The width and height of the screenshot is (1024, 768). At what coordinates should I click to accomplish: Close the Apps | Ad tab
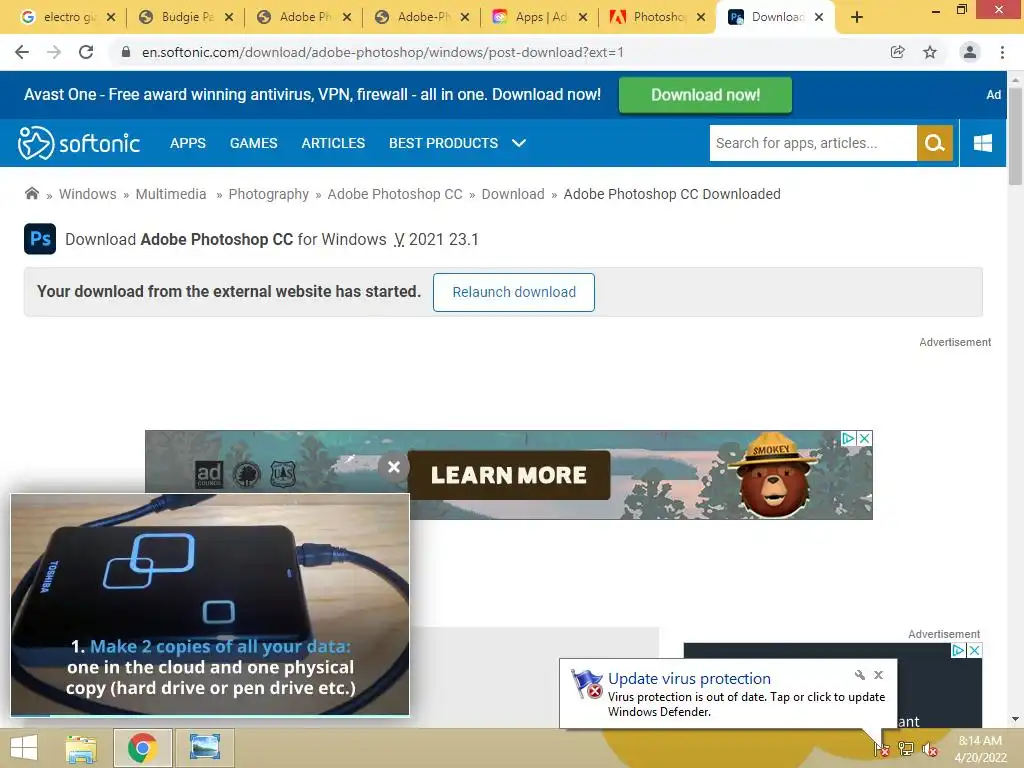coord(583,18)
